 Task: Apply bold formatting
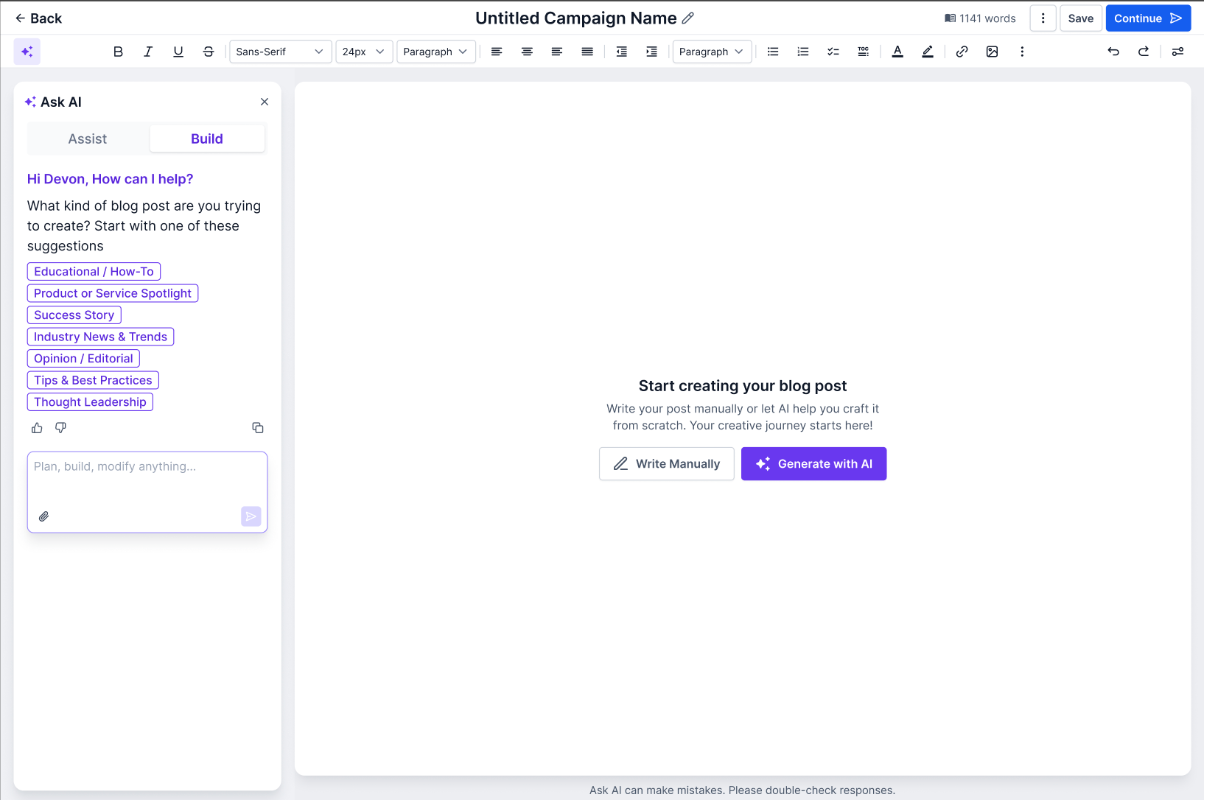118,52
